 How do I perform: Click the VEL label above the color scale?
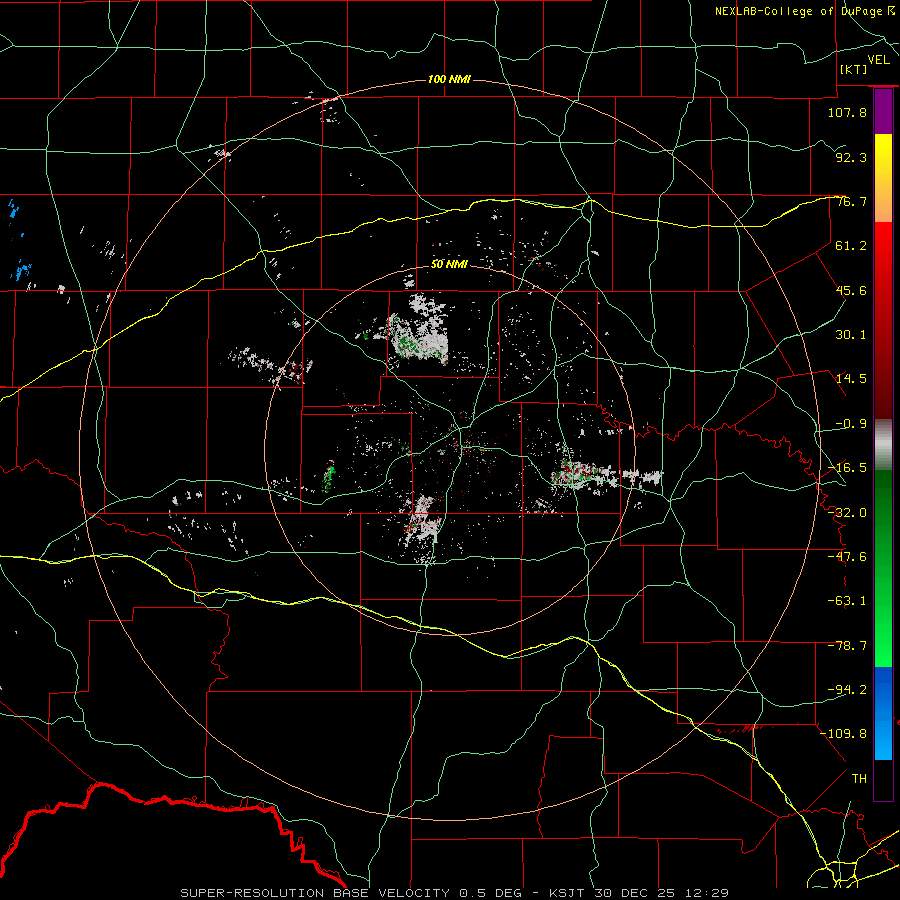tap(878, 59)
